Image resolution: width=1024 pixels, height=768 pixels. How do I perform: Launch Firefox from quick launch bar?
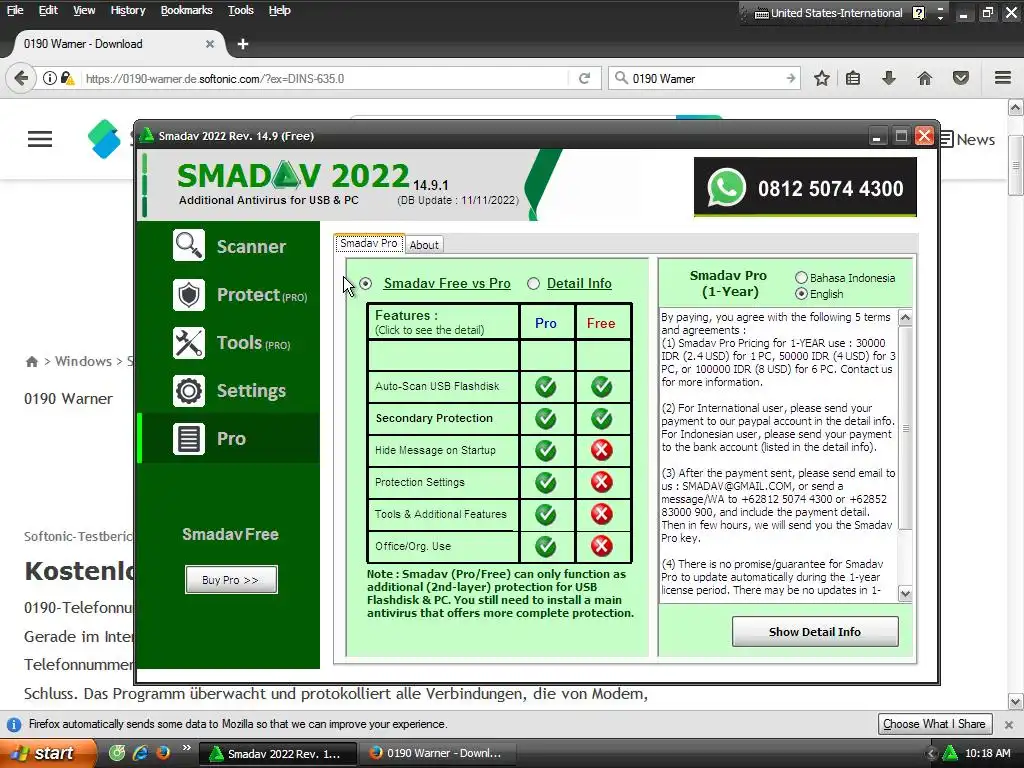(163, 752)
